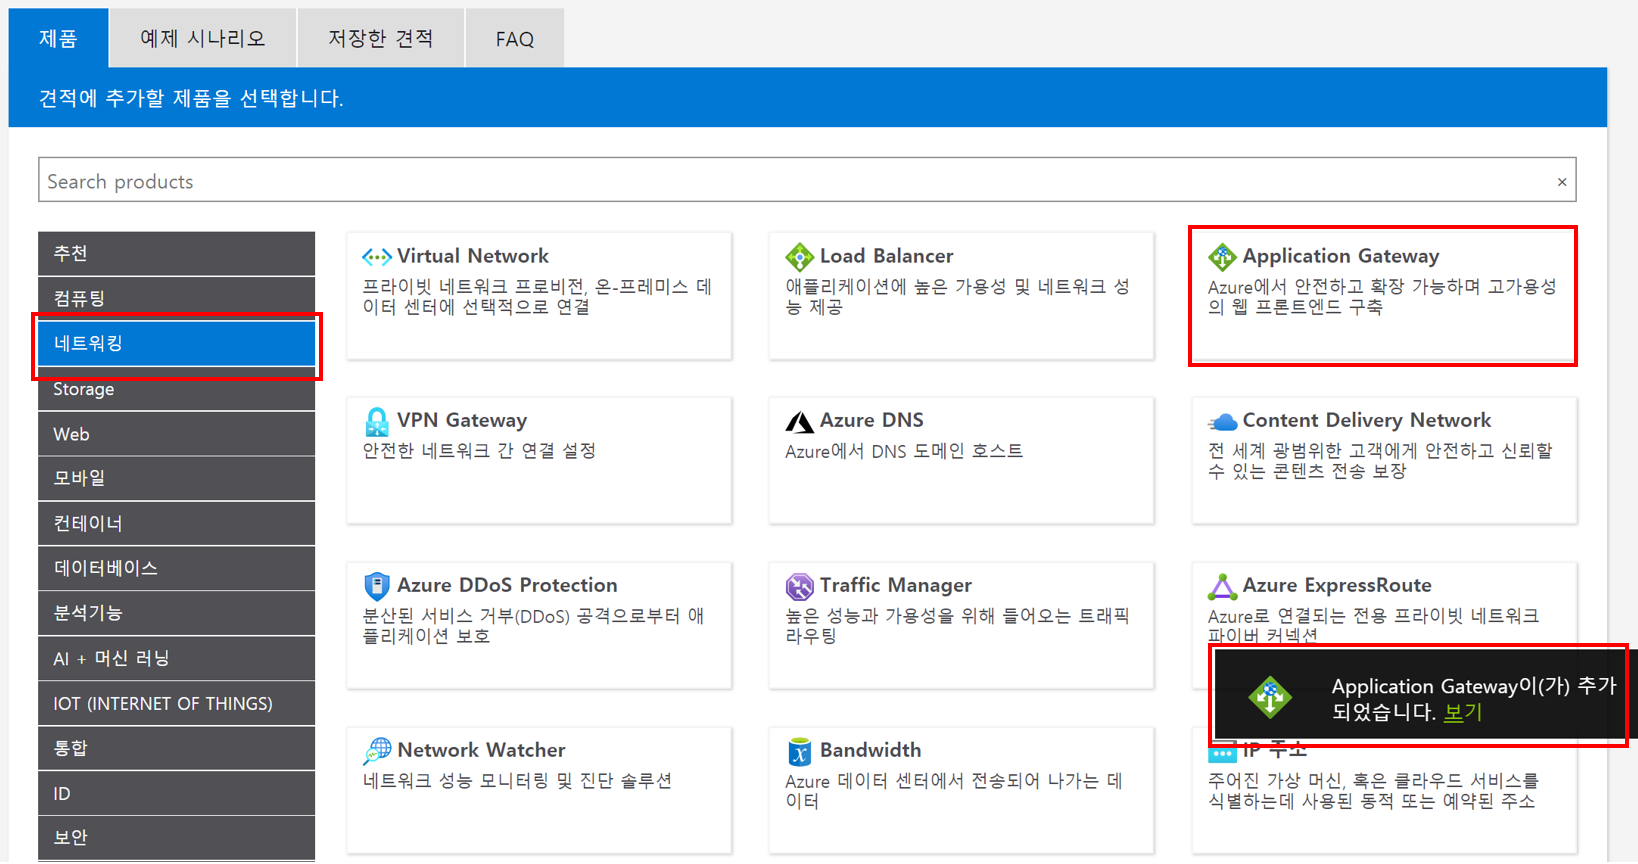Select the AI + 머신 러닝 category

176,659
